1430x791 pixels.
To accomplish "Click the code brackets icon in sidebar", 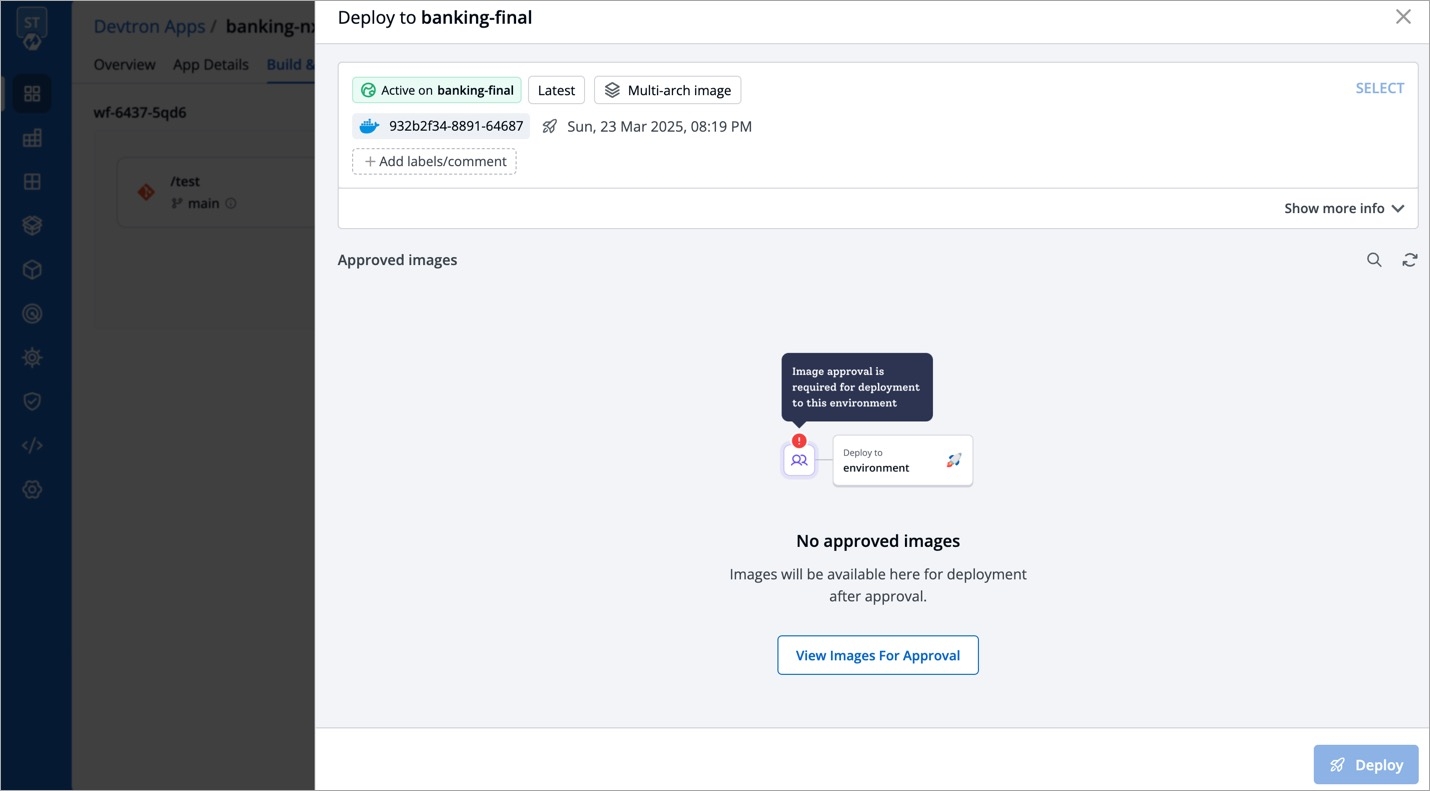I will click(x=32, y=445).
